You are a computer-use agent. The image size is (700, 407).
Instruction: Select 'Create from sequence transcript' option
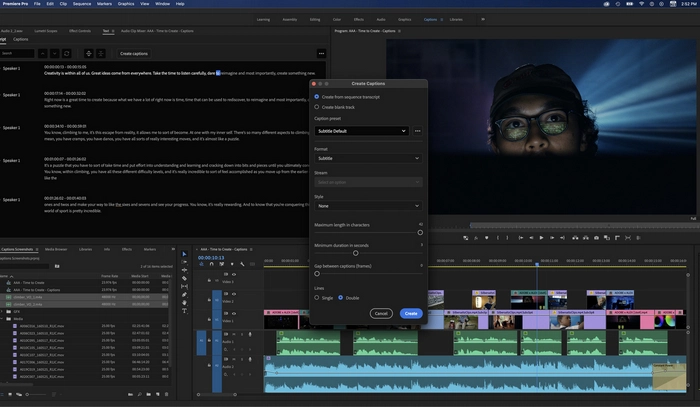coord(318,97)
